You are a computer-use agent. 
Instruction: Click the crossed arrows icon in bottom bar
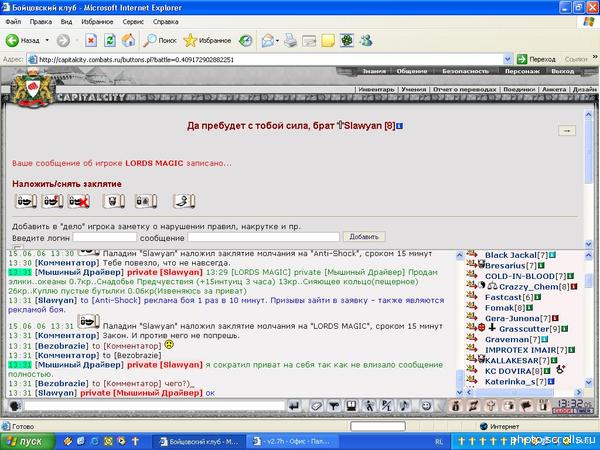tap(473, 406)
